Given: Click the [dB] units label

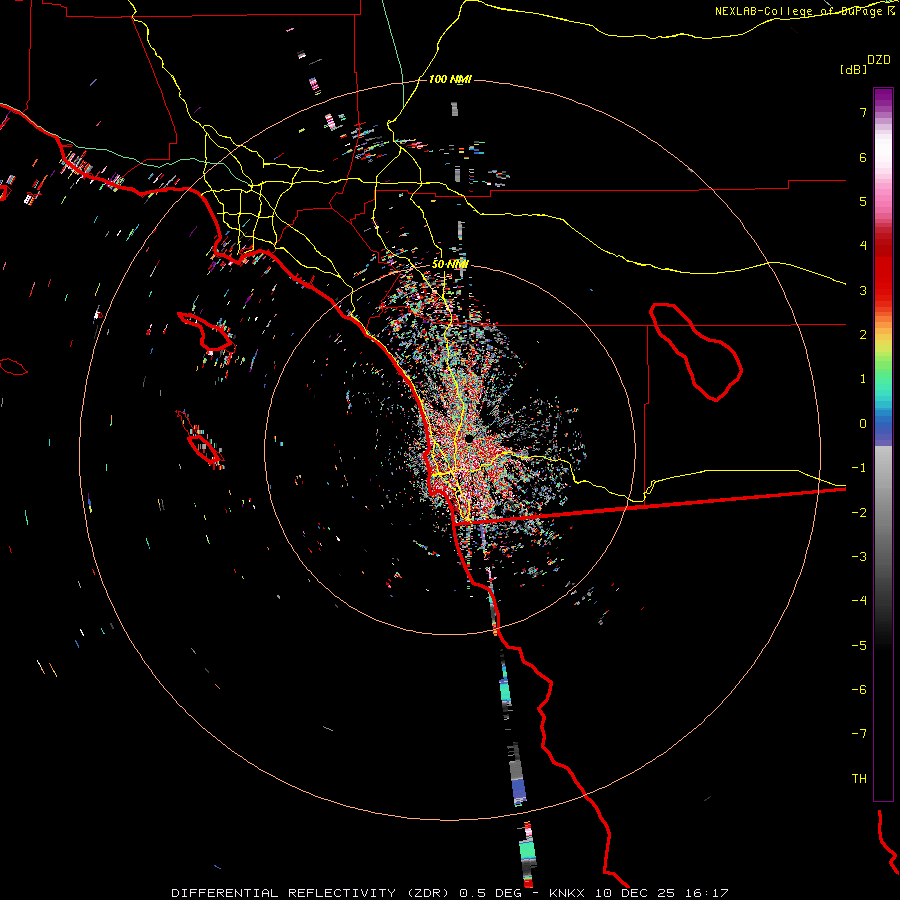Looking at the screenshot, I should [853, 69].
